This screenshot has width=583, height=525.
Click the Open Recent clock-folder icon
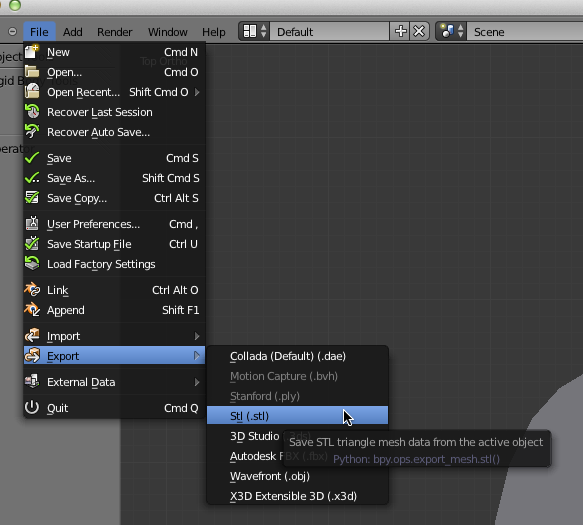click(32, 91)
